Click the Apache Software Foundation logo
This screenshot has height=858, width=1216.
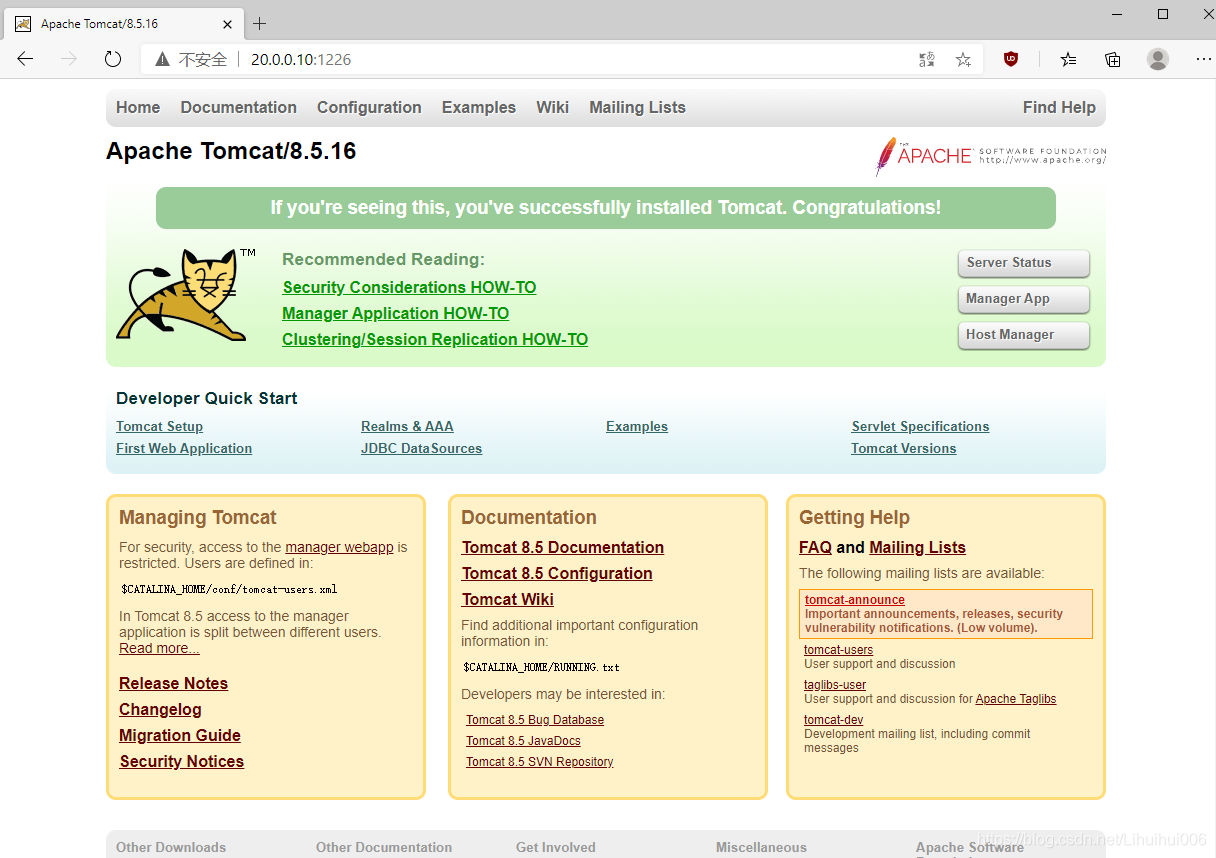click(x=990, y=156)
